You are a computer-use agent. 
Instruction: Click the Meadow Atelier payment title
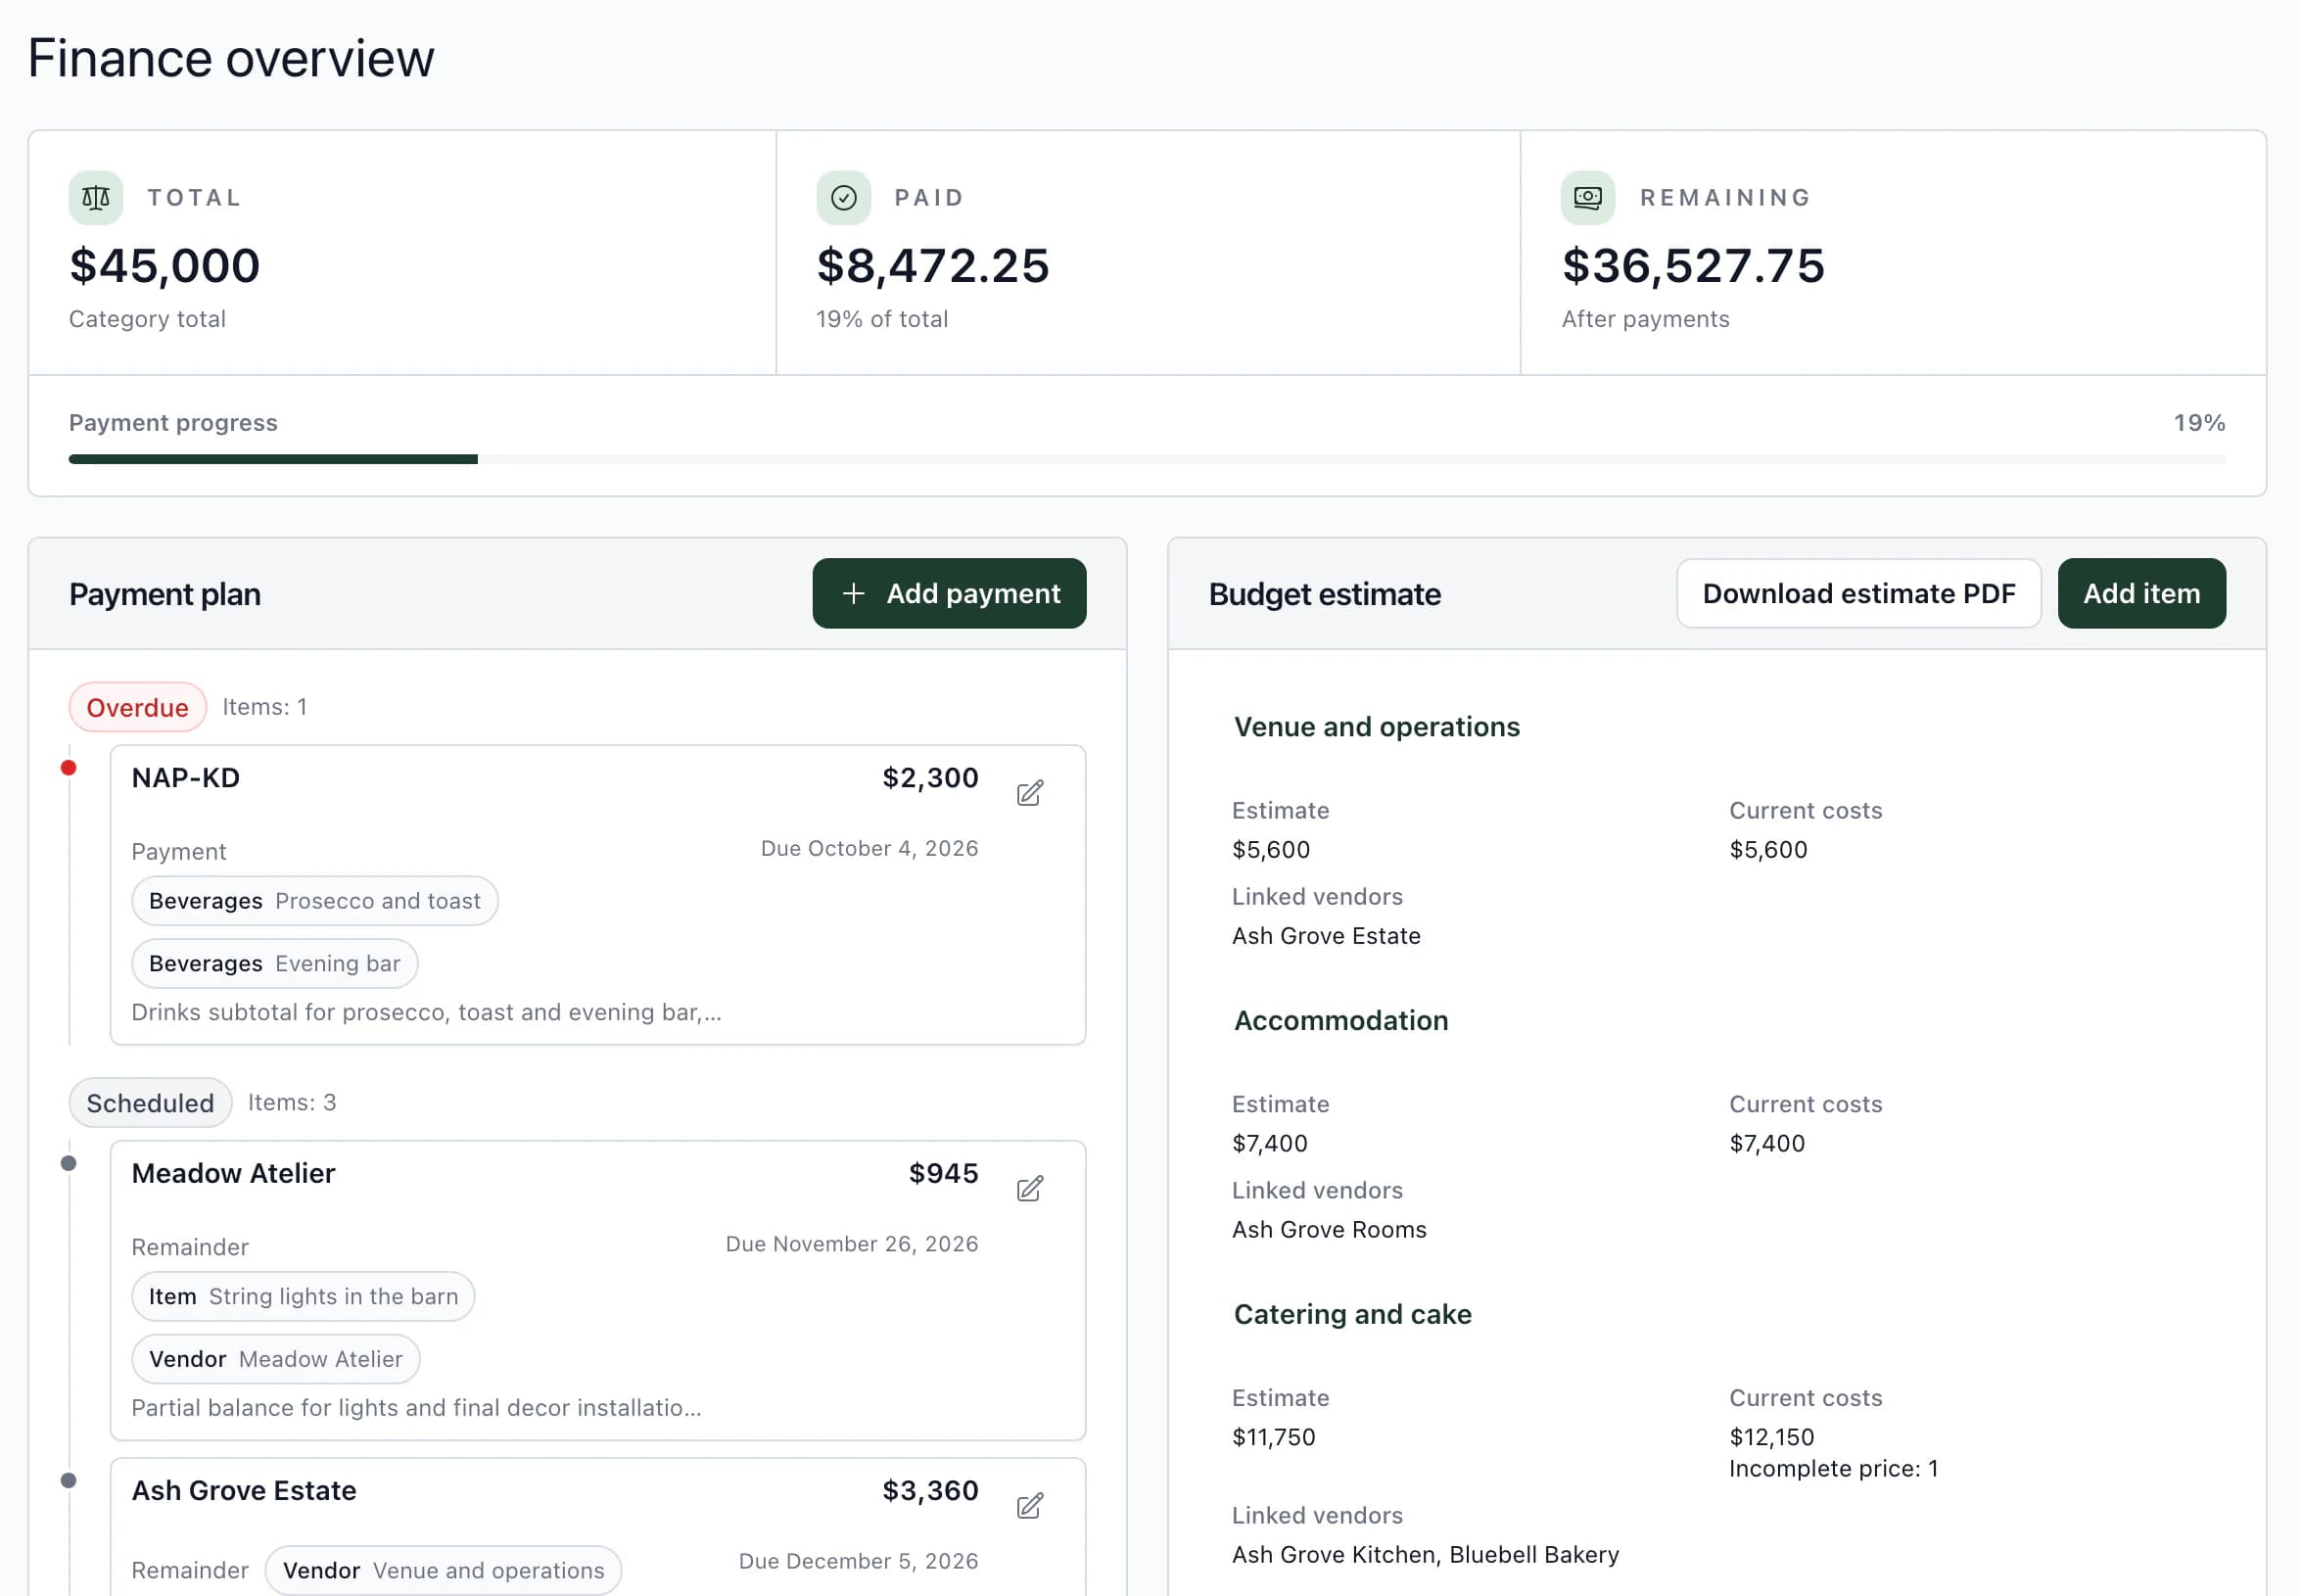click(233, 1173)
